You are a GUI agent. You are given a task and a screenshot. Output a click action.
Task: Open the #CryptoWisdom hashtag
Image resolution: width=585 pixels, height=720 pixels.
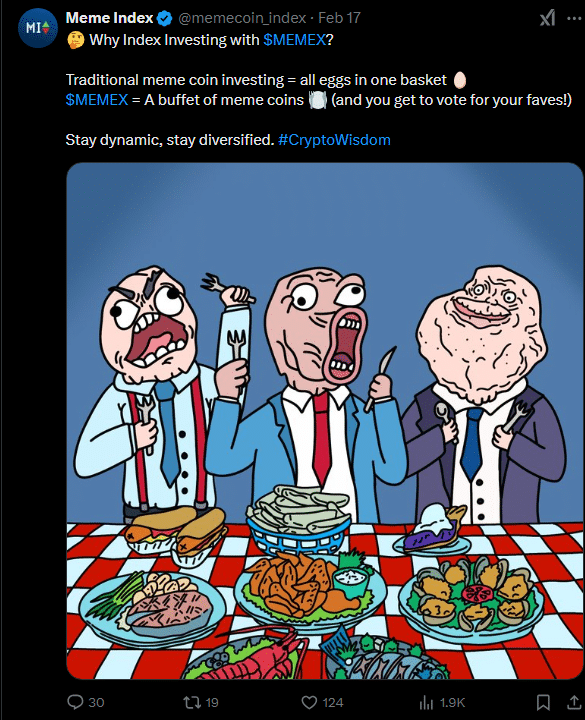pyautogui.click(x=334, y=140)
